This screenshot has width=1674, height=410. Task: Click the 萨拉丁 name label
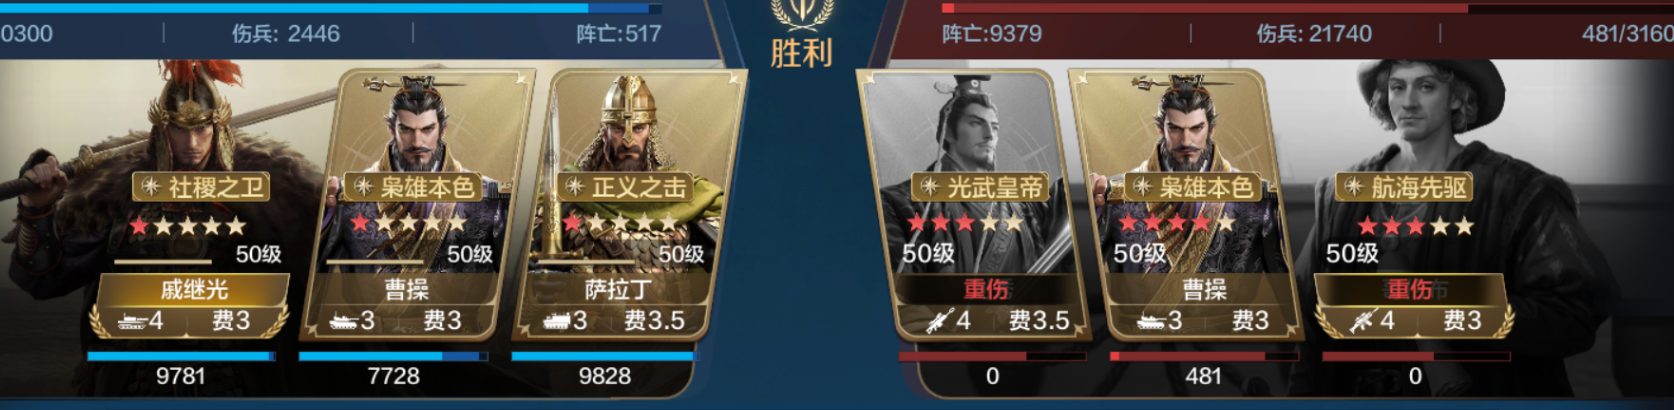(618, 290)
